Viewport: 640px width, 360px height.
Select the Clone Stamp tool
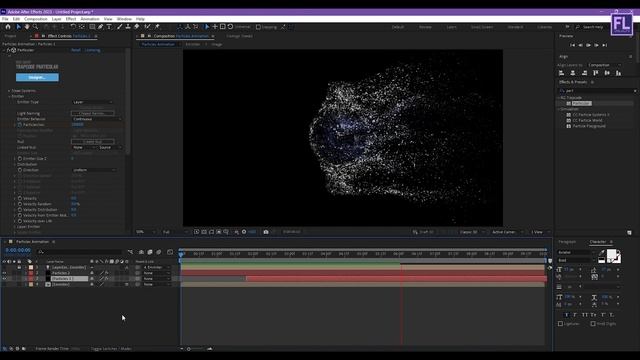128,27
